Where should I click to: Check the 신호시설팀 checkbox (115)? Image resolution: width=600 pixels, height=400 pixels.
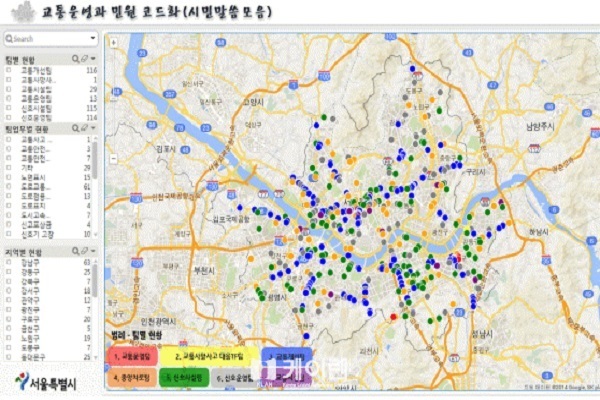click(x=8, y=108)
